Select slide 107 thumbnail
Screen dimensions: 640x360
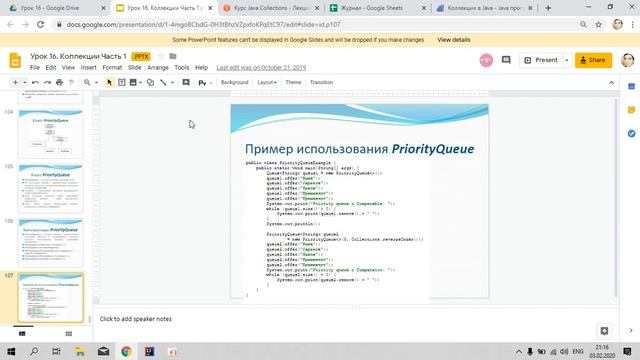tap(51, 298)
